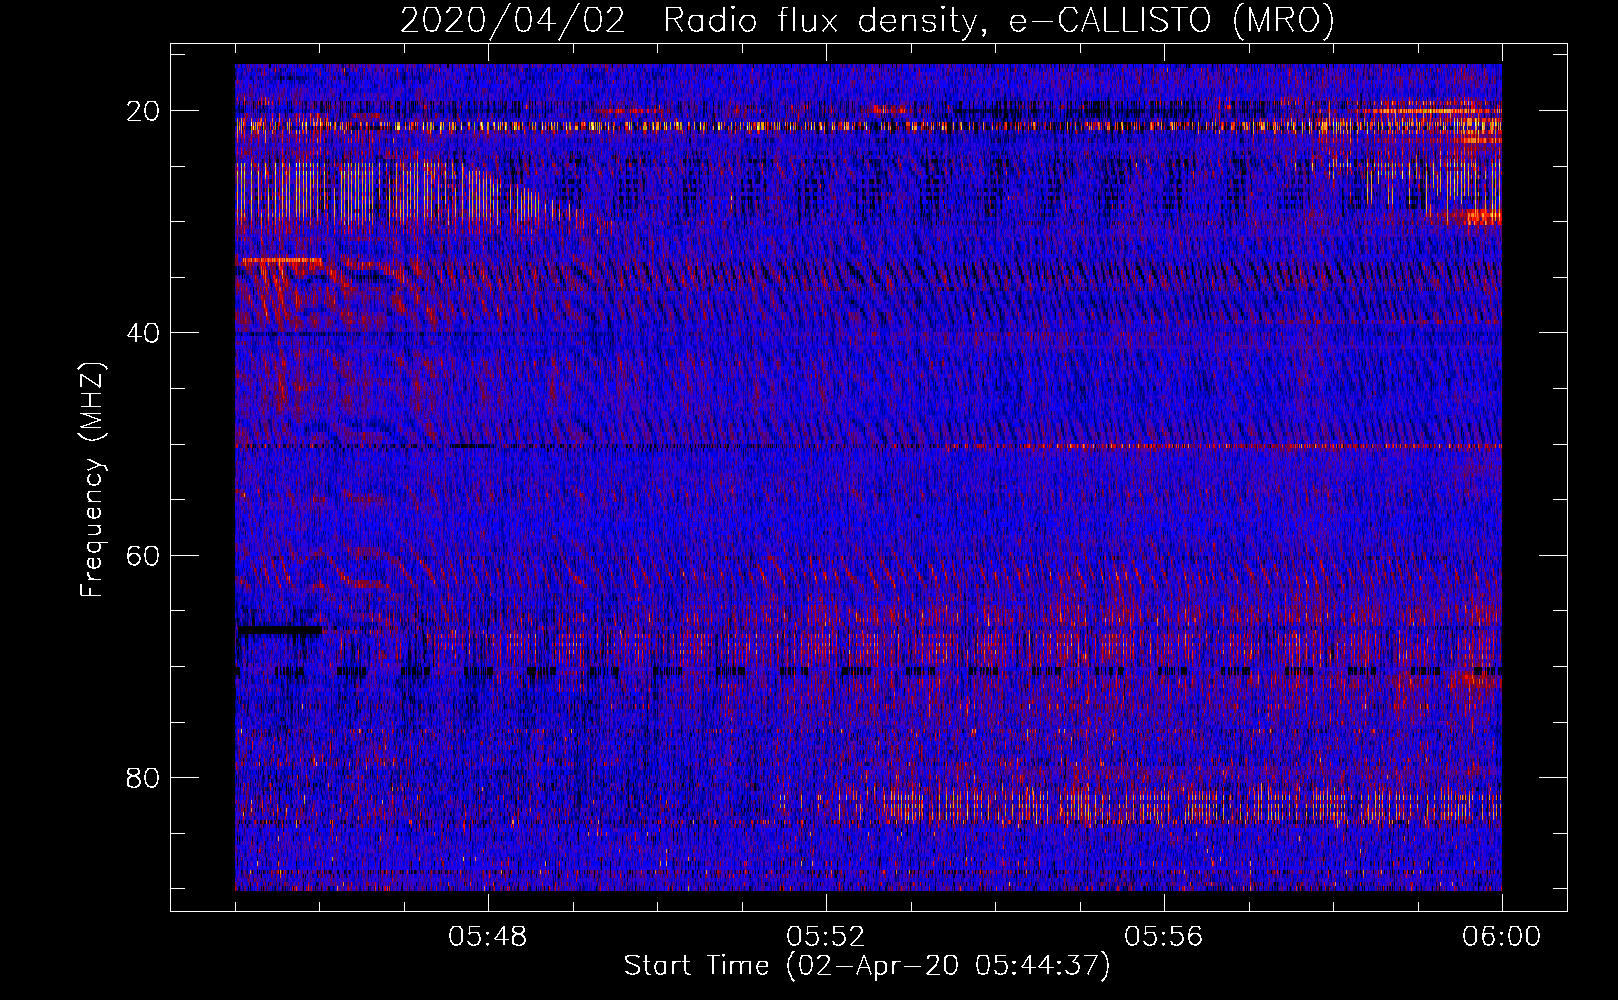Click the '06:00' time tick label

(x=1501, y=937)
